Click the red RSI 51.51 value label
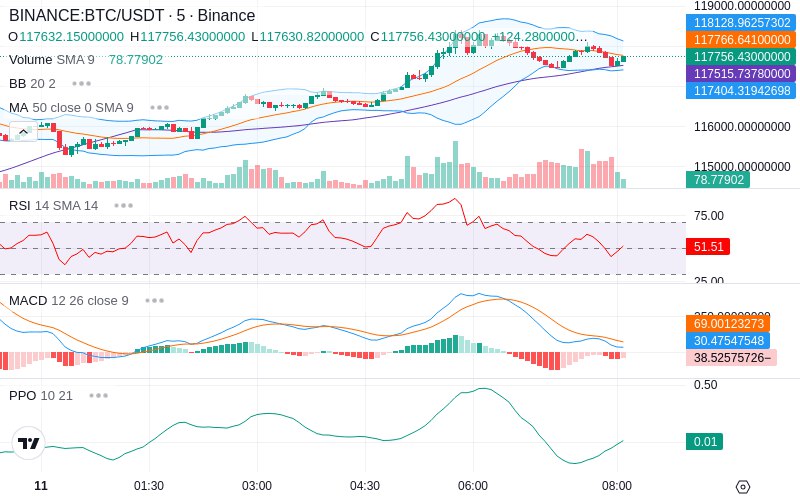The height and width of the screenshot is (500, 800). tap(708, 246)
